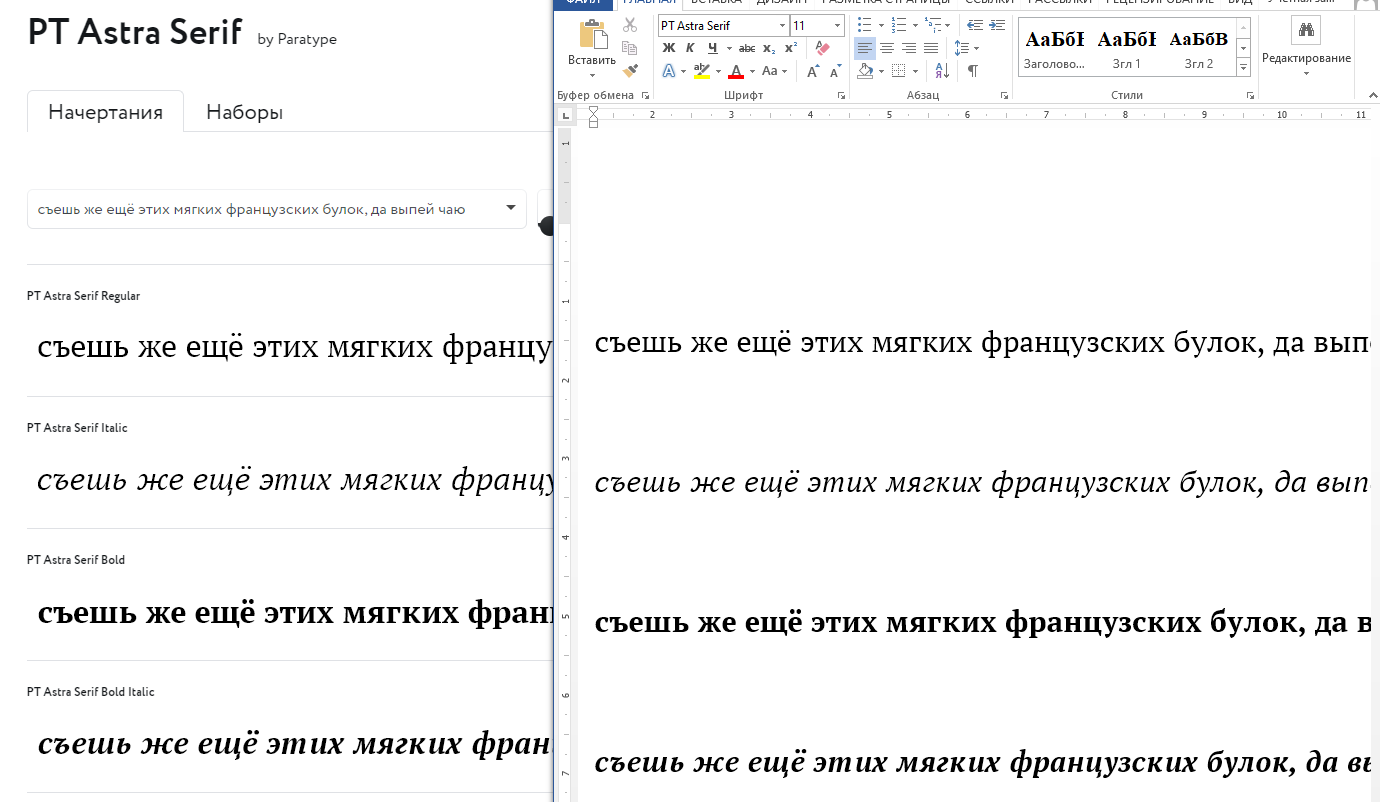Open line spacing options icon

(x=961, y=48)
